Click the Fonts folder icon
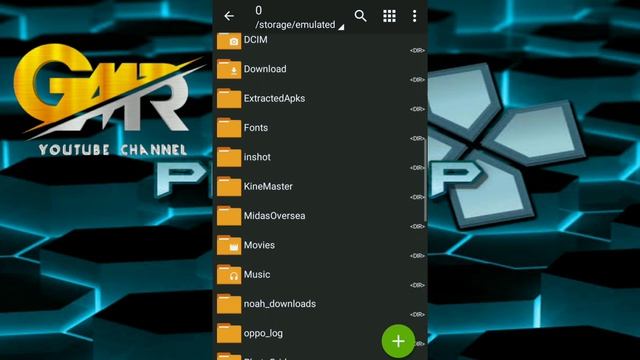Screen dimensions: 640x360 229,128
